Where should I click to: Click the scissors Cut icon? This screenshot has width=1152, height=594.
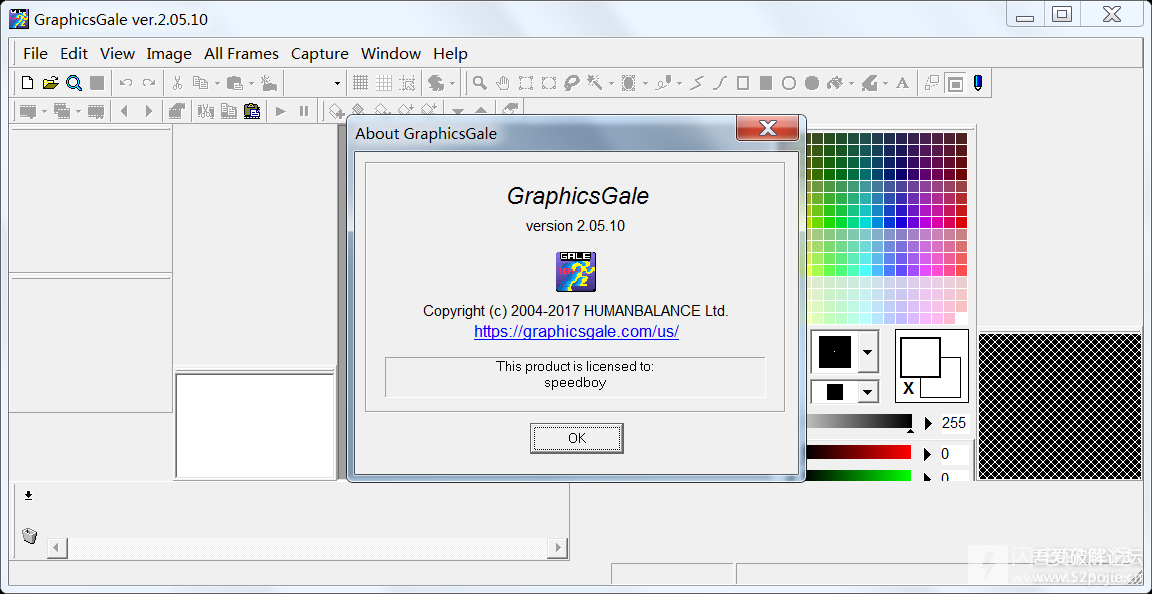(177, 83)
